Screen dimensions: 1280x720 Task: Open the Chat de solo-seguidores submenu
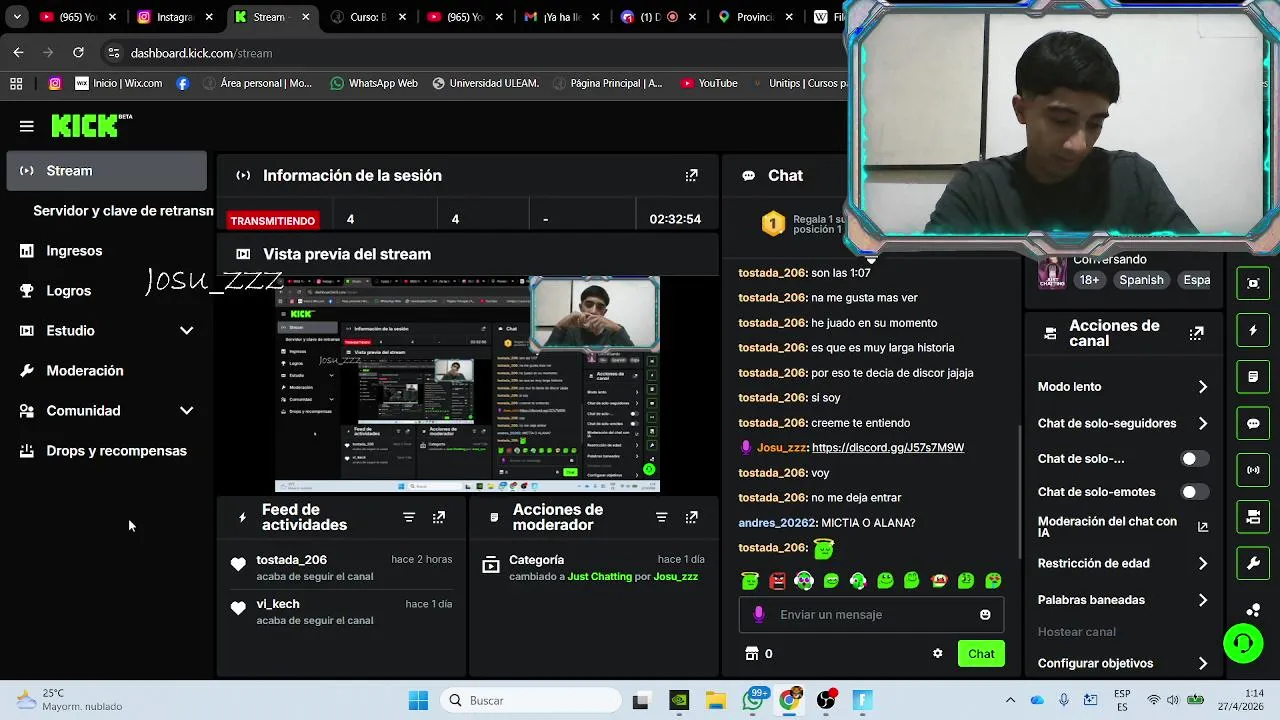[x=1123, y=424]
